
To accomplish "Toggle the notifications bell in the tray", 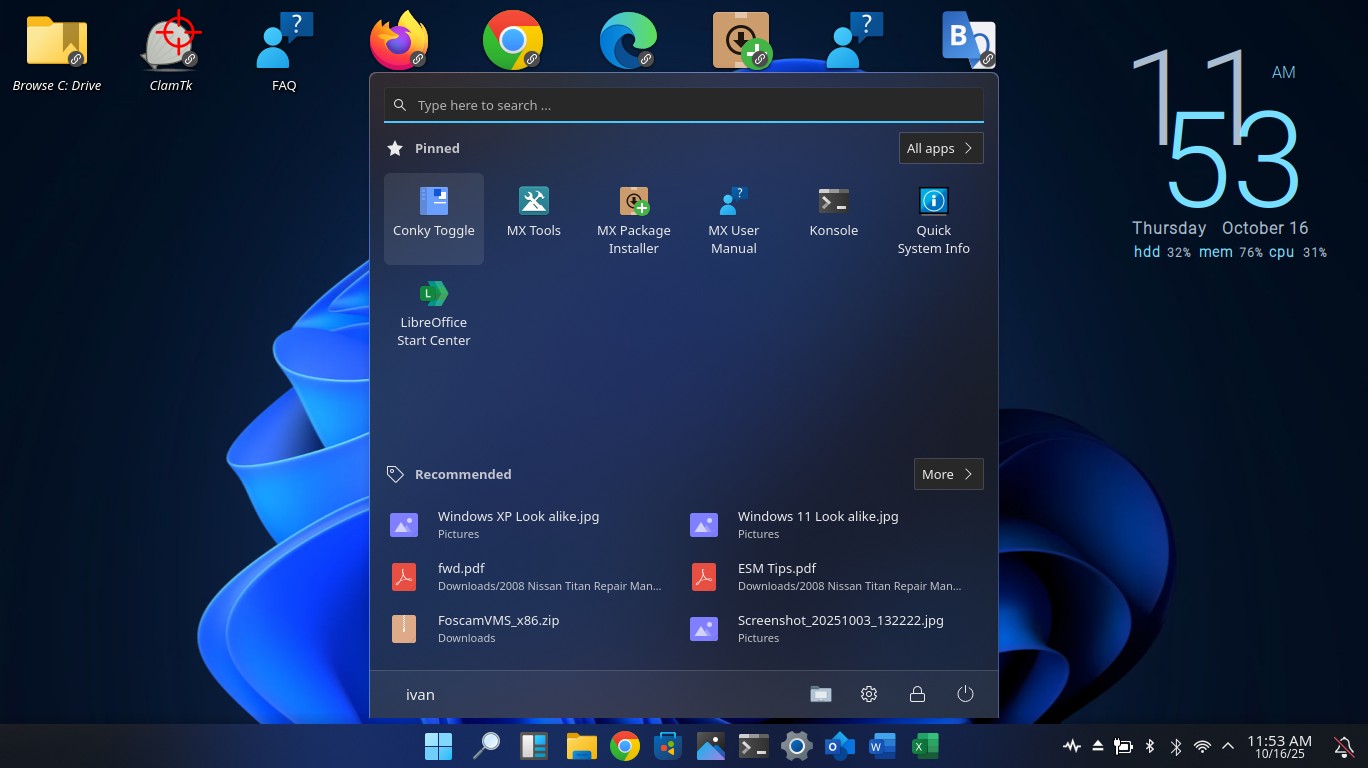I will point(1344,746).
